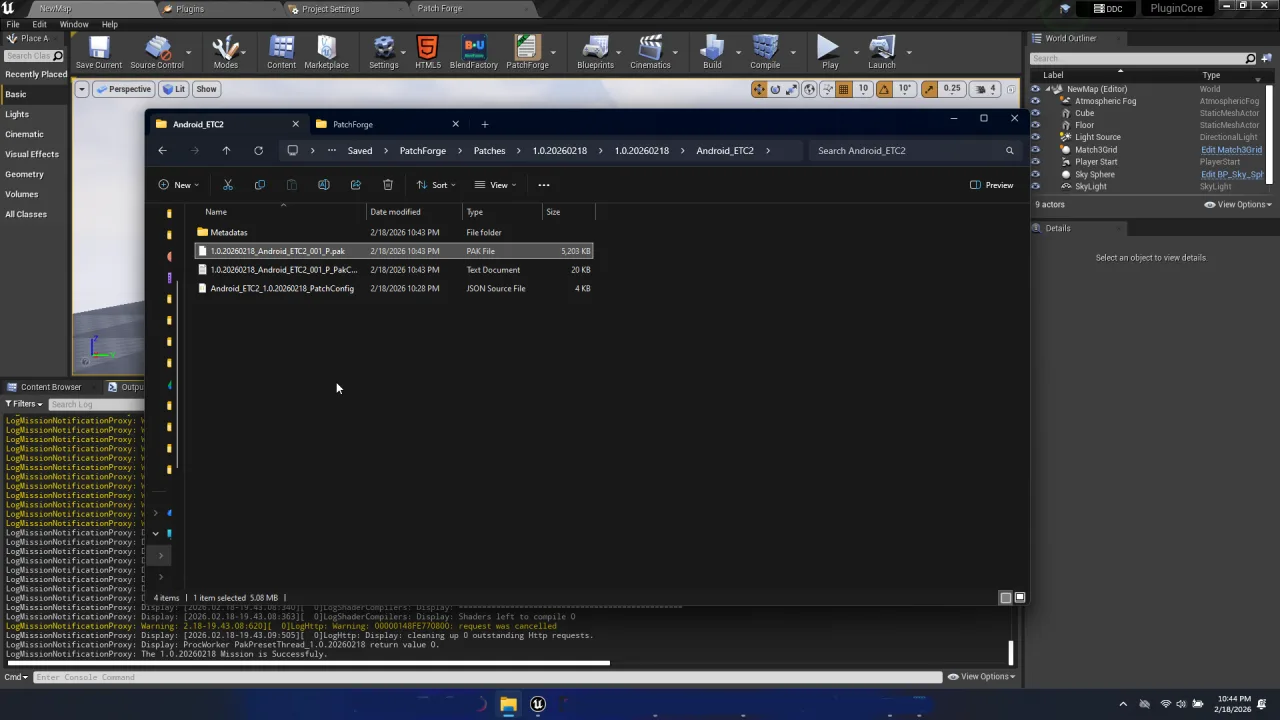Open Marketplace toolbar icon

[326, 52]
